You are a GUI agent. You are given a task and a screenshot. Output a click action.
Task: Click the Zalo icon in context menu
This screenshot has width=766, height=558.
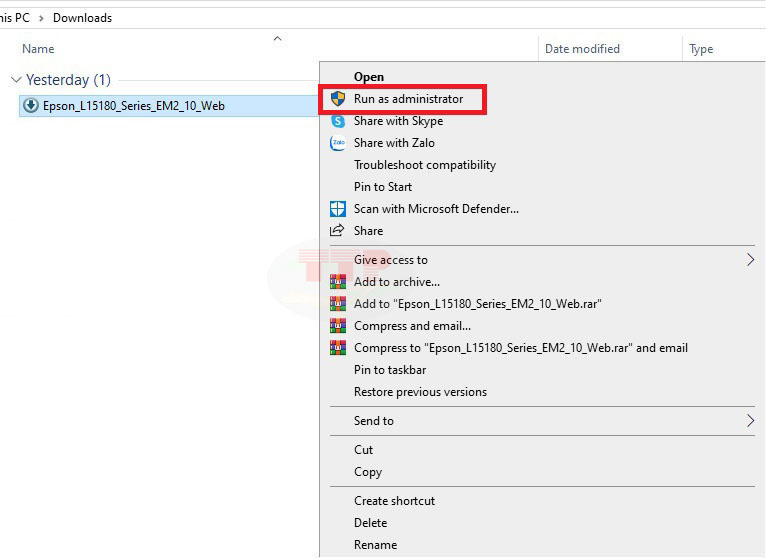click(338, 143)
